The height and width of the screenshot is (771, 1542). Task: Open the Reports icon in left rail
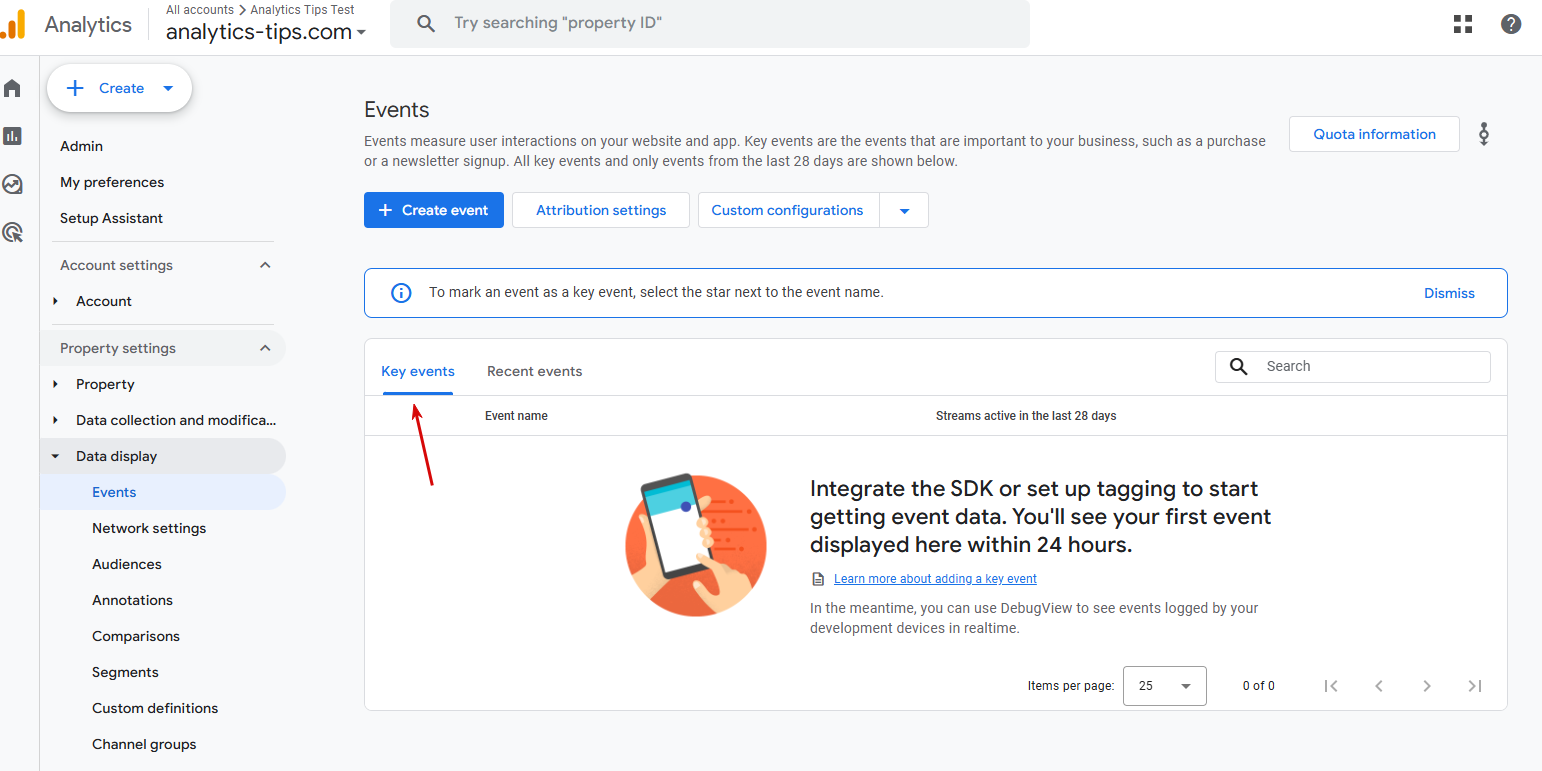tap(13, 136)
